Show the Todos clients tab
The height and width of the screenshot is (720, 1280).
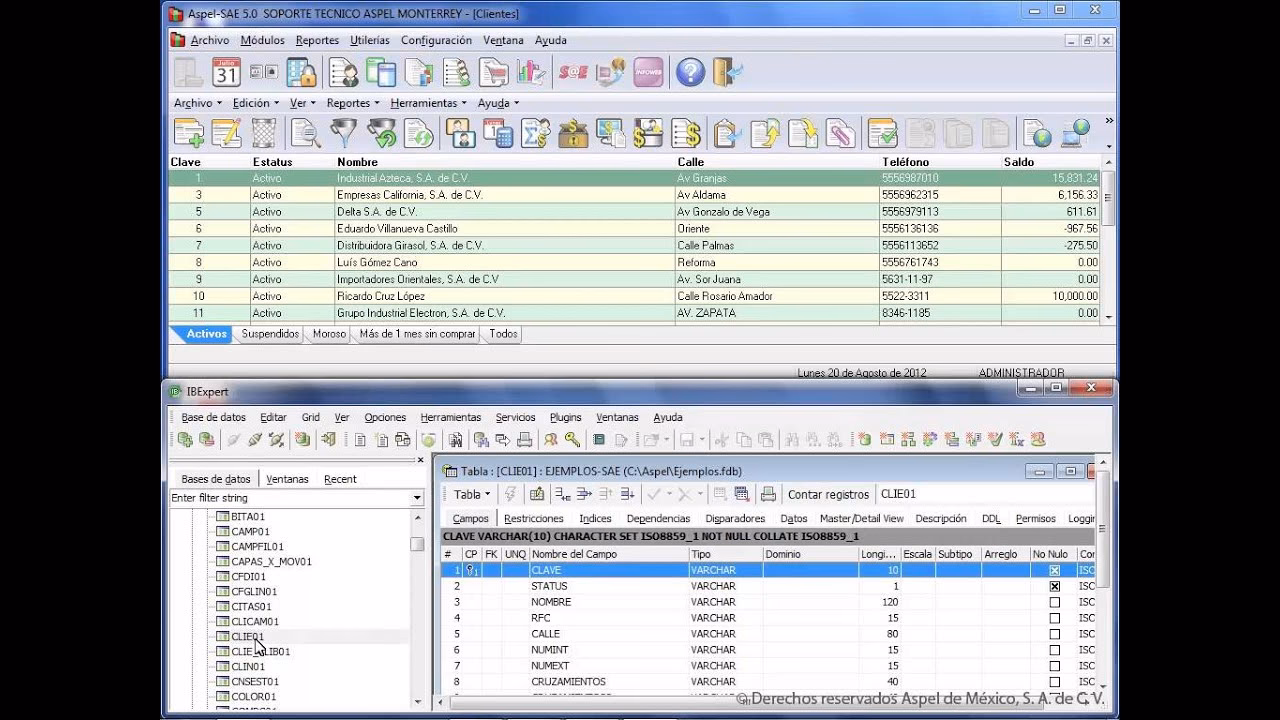[503, 334]
